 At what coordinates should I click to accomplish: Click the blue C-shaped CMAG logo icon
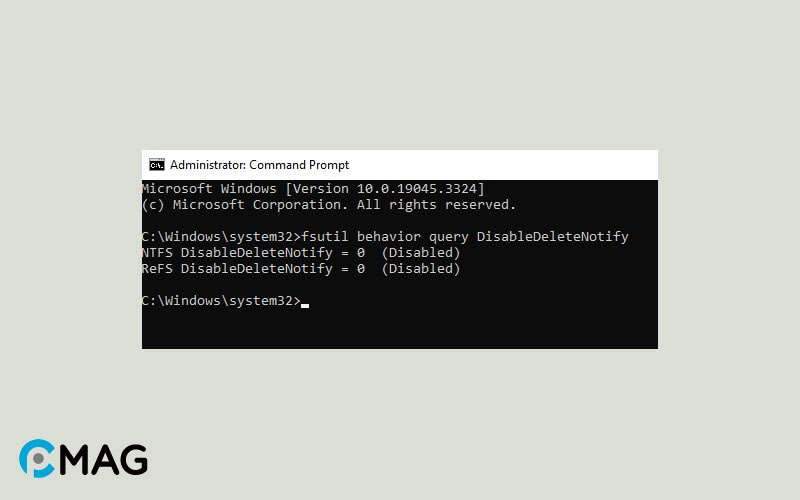click(37, 458)
